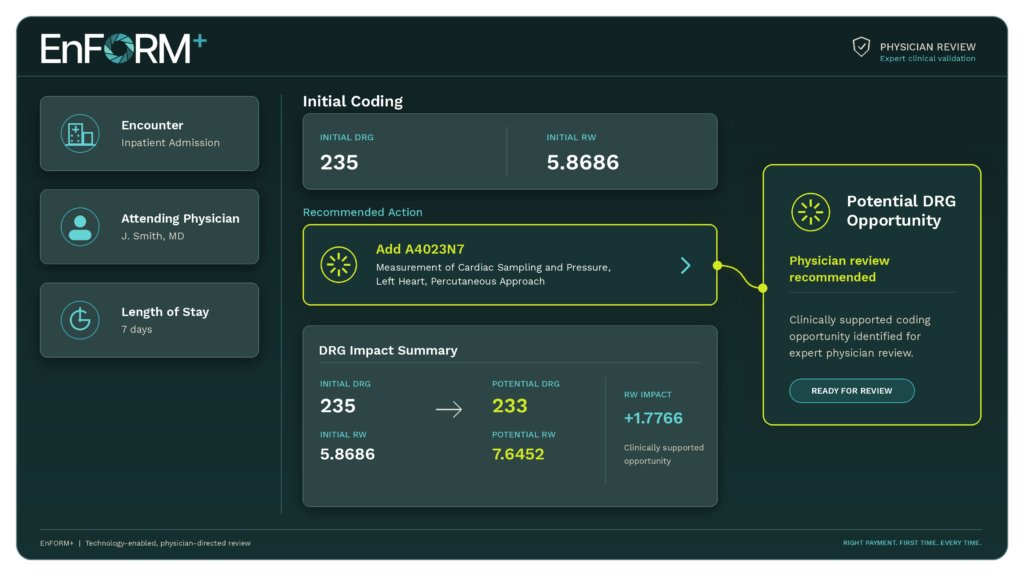Click Initial DRG value 235 in Initial Coding
The height and width of the screenshot is (576, 1024).
point(339,162)
